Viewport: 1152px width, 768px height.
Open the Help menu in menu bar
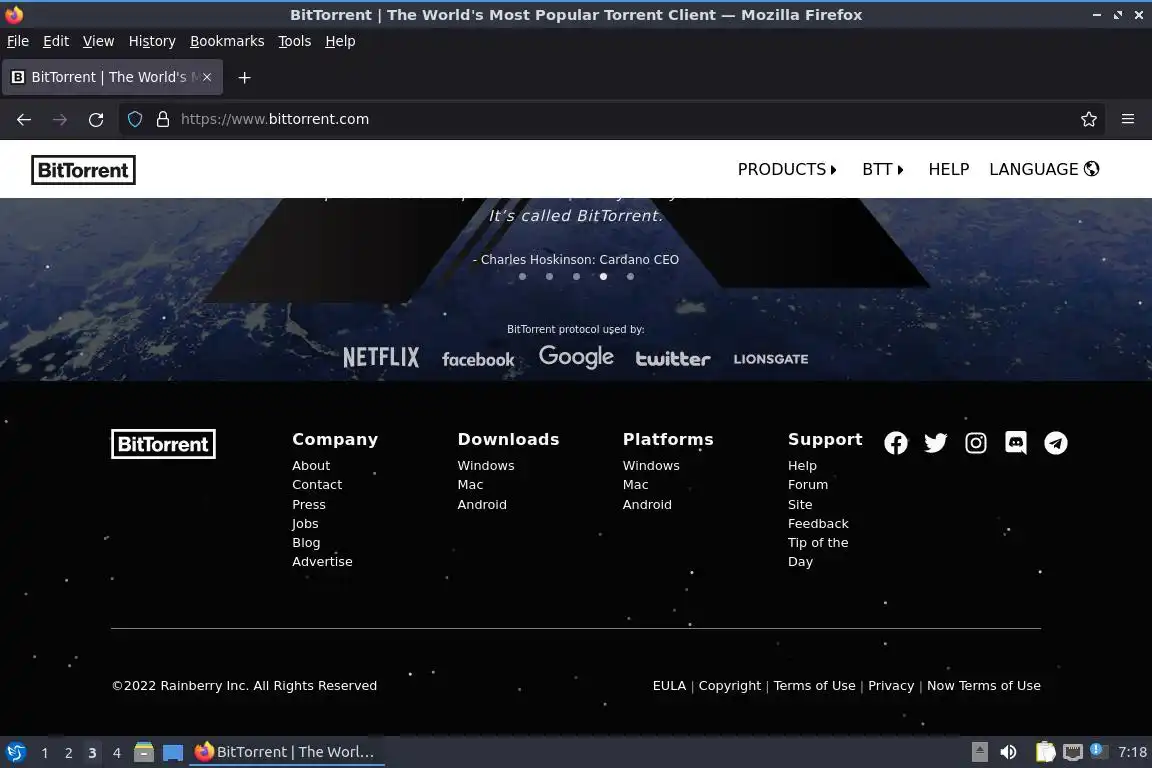coord(340,41)
